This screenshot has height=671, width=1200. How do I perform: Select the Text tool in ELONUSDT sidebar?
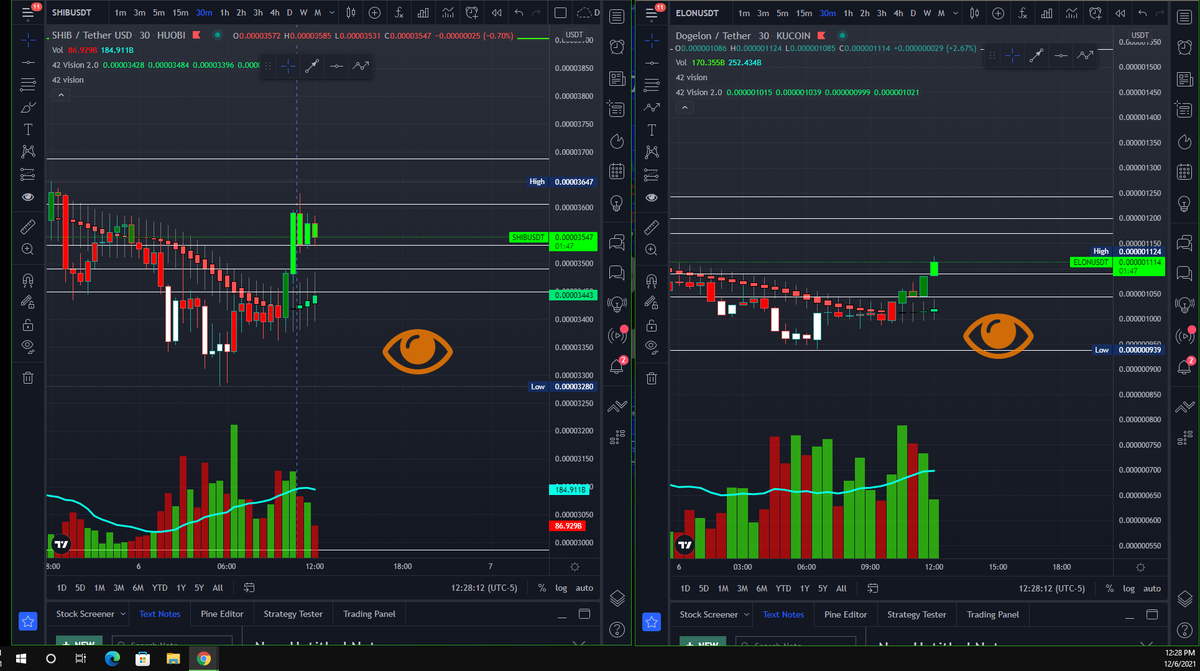pos(652,129)
